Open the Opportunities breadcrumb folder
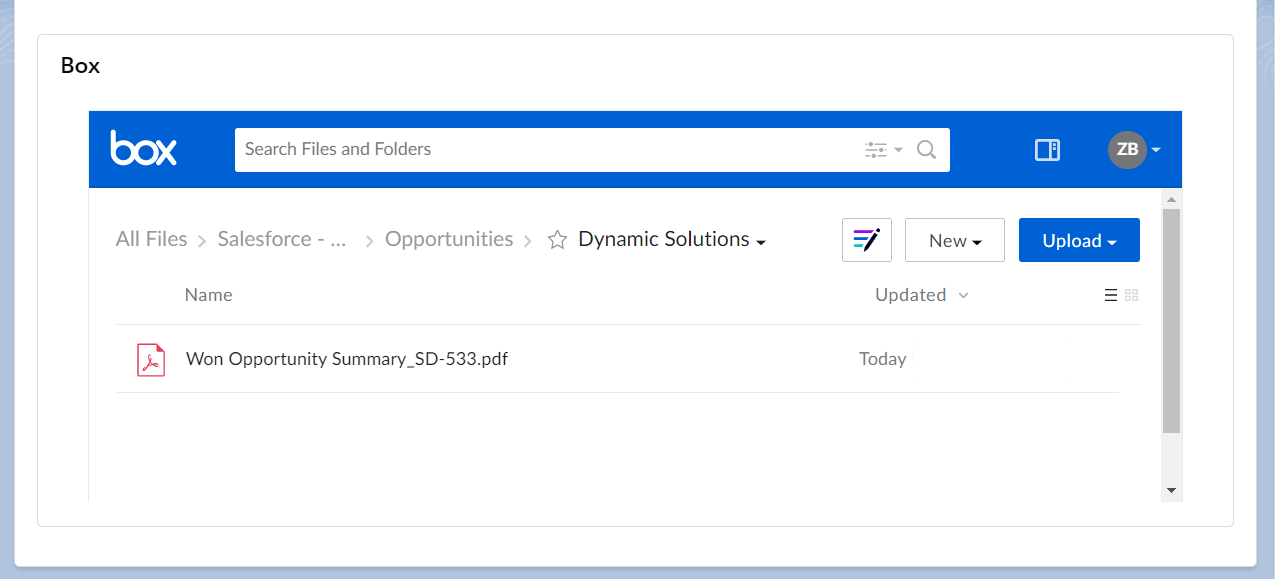 pyautogui.click(x=449, y=239)
